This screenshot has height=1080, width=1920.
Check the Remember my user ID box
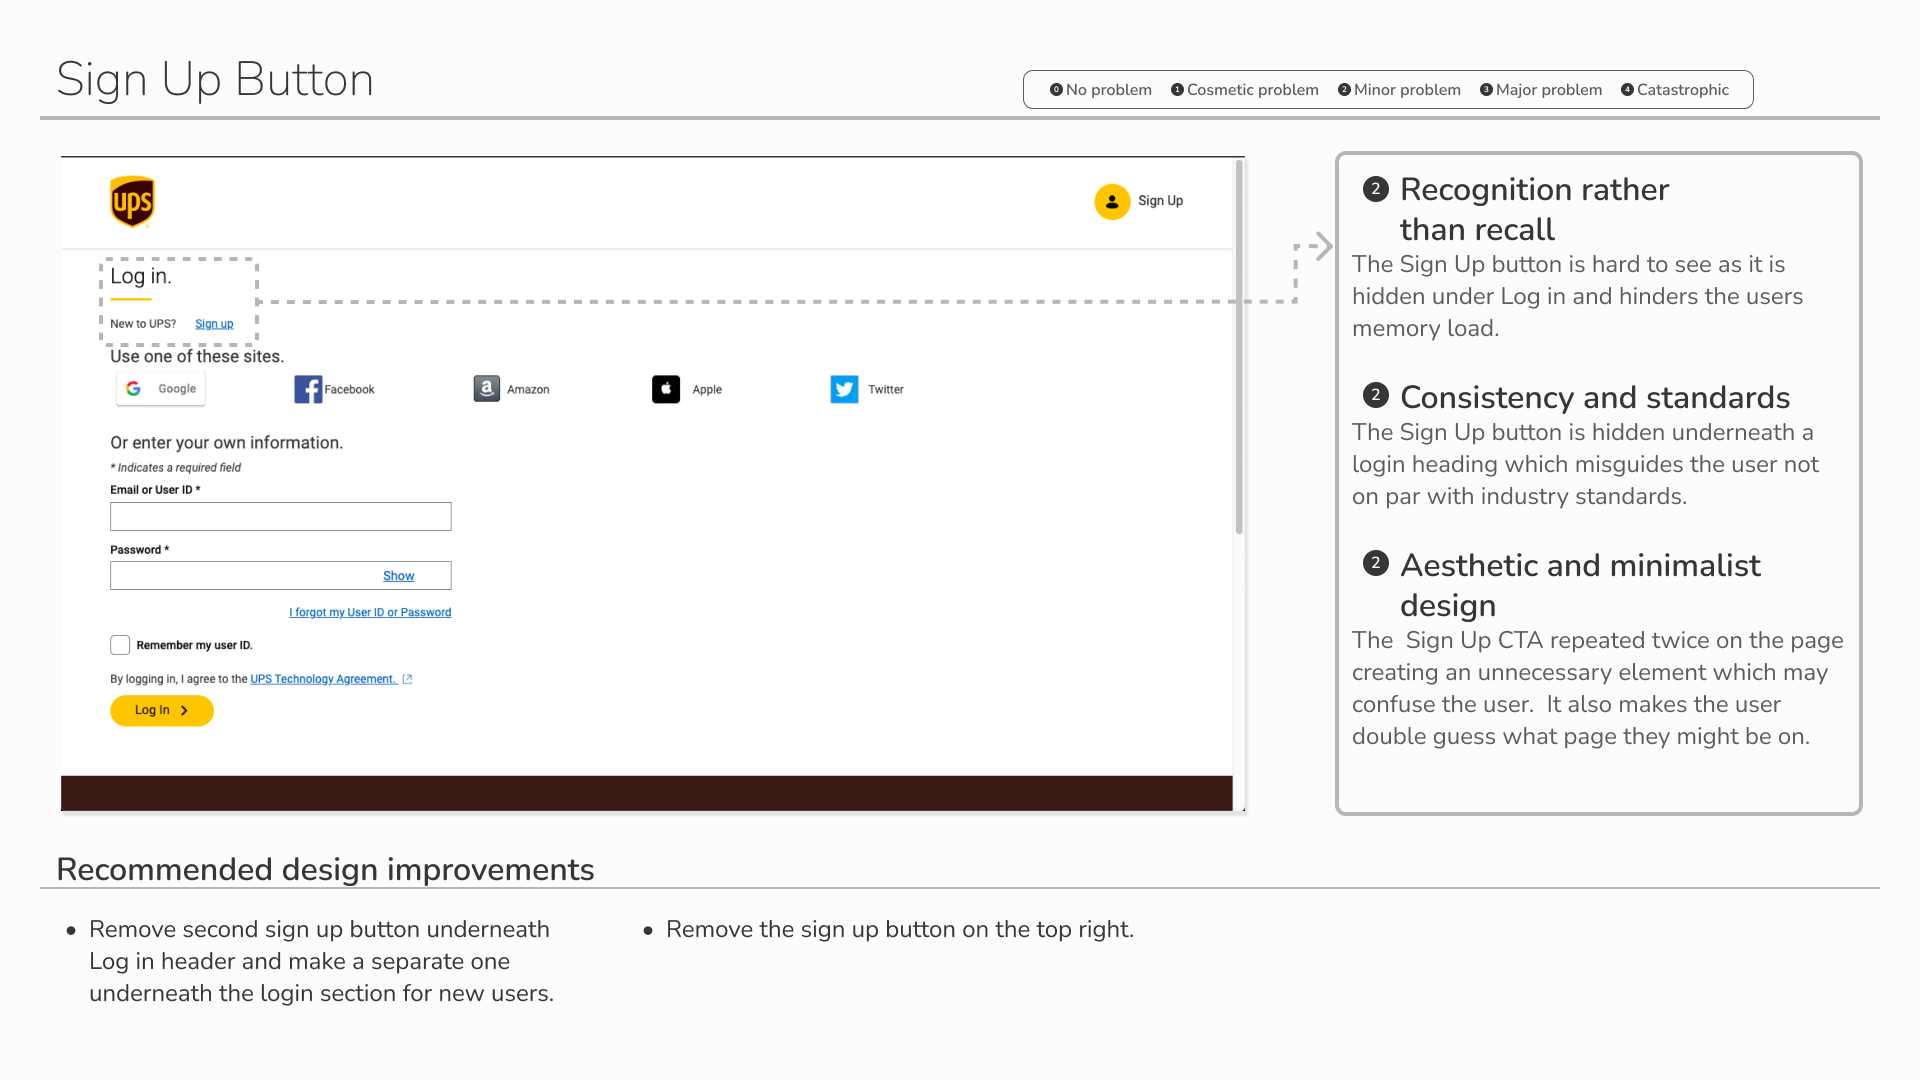(120, 645)
